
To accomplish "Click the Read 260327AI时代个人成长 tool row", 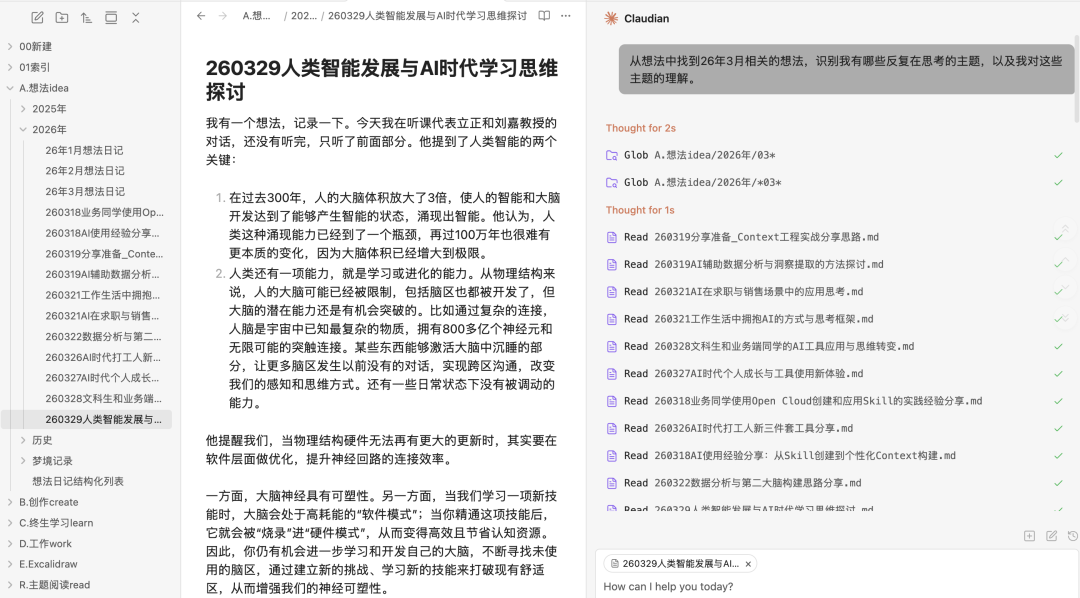I will (835, 374).
